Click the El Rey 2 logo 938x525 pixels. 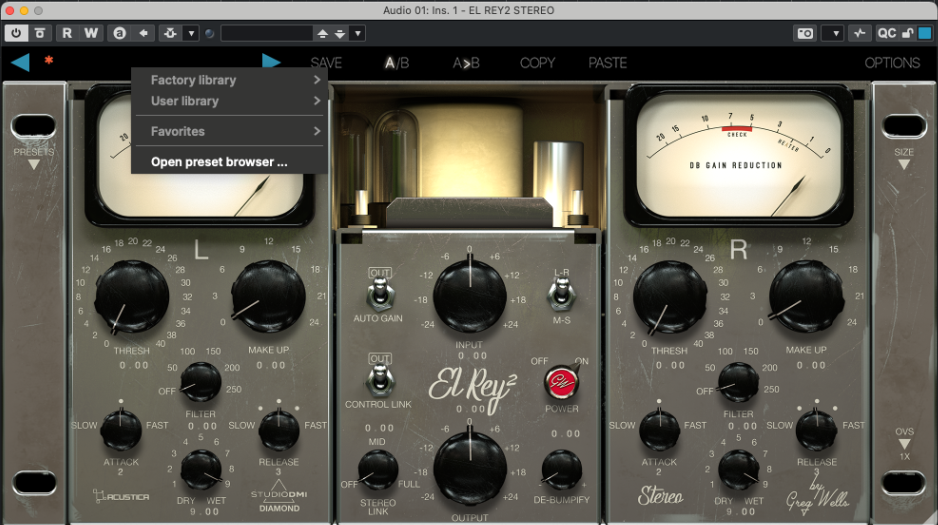click(473, 387)
